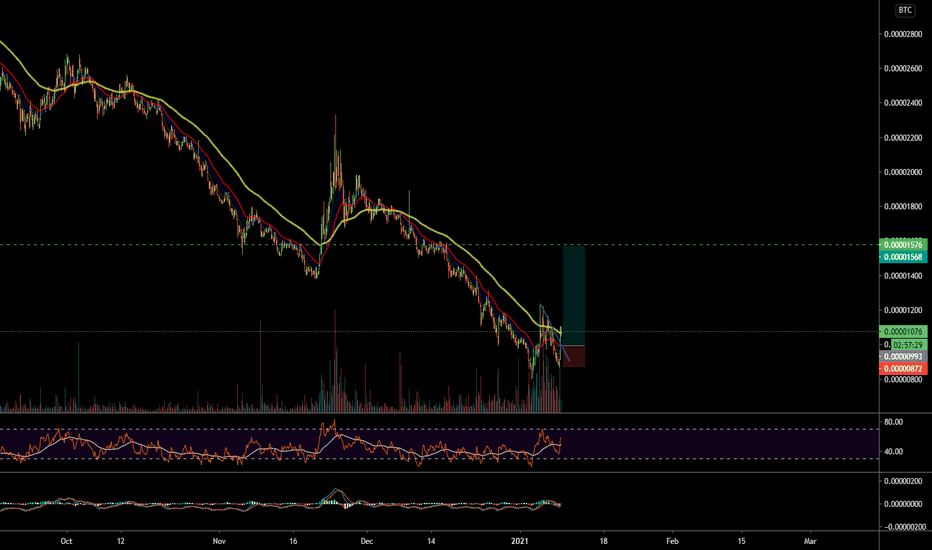Viewport: 932px width, 550px height.
Task: Click the 0.00001576 green price label
Action: [x=903, y=245]
